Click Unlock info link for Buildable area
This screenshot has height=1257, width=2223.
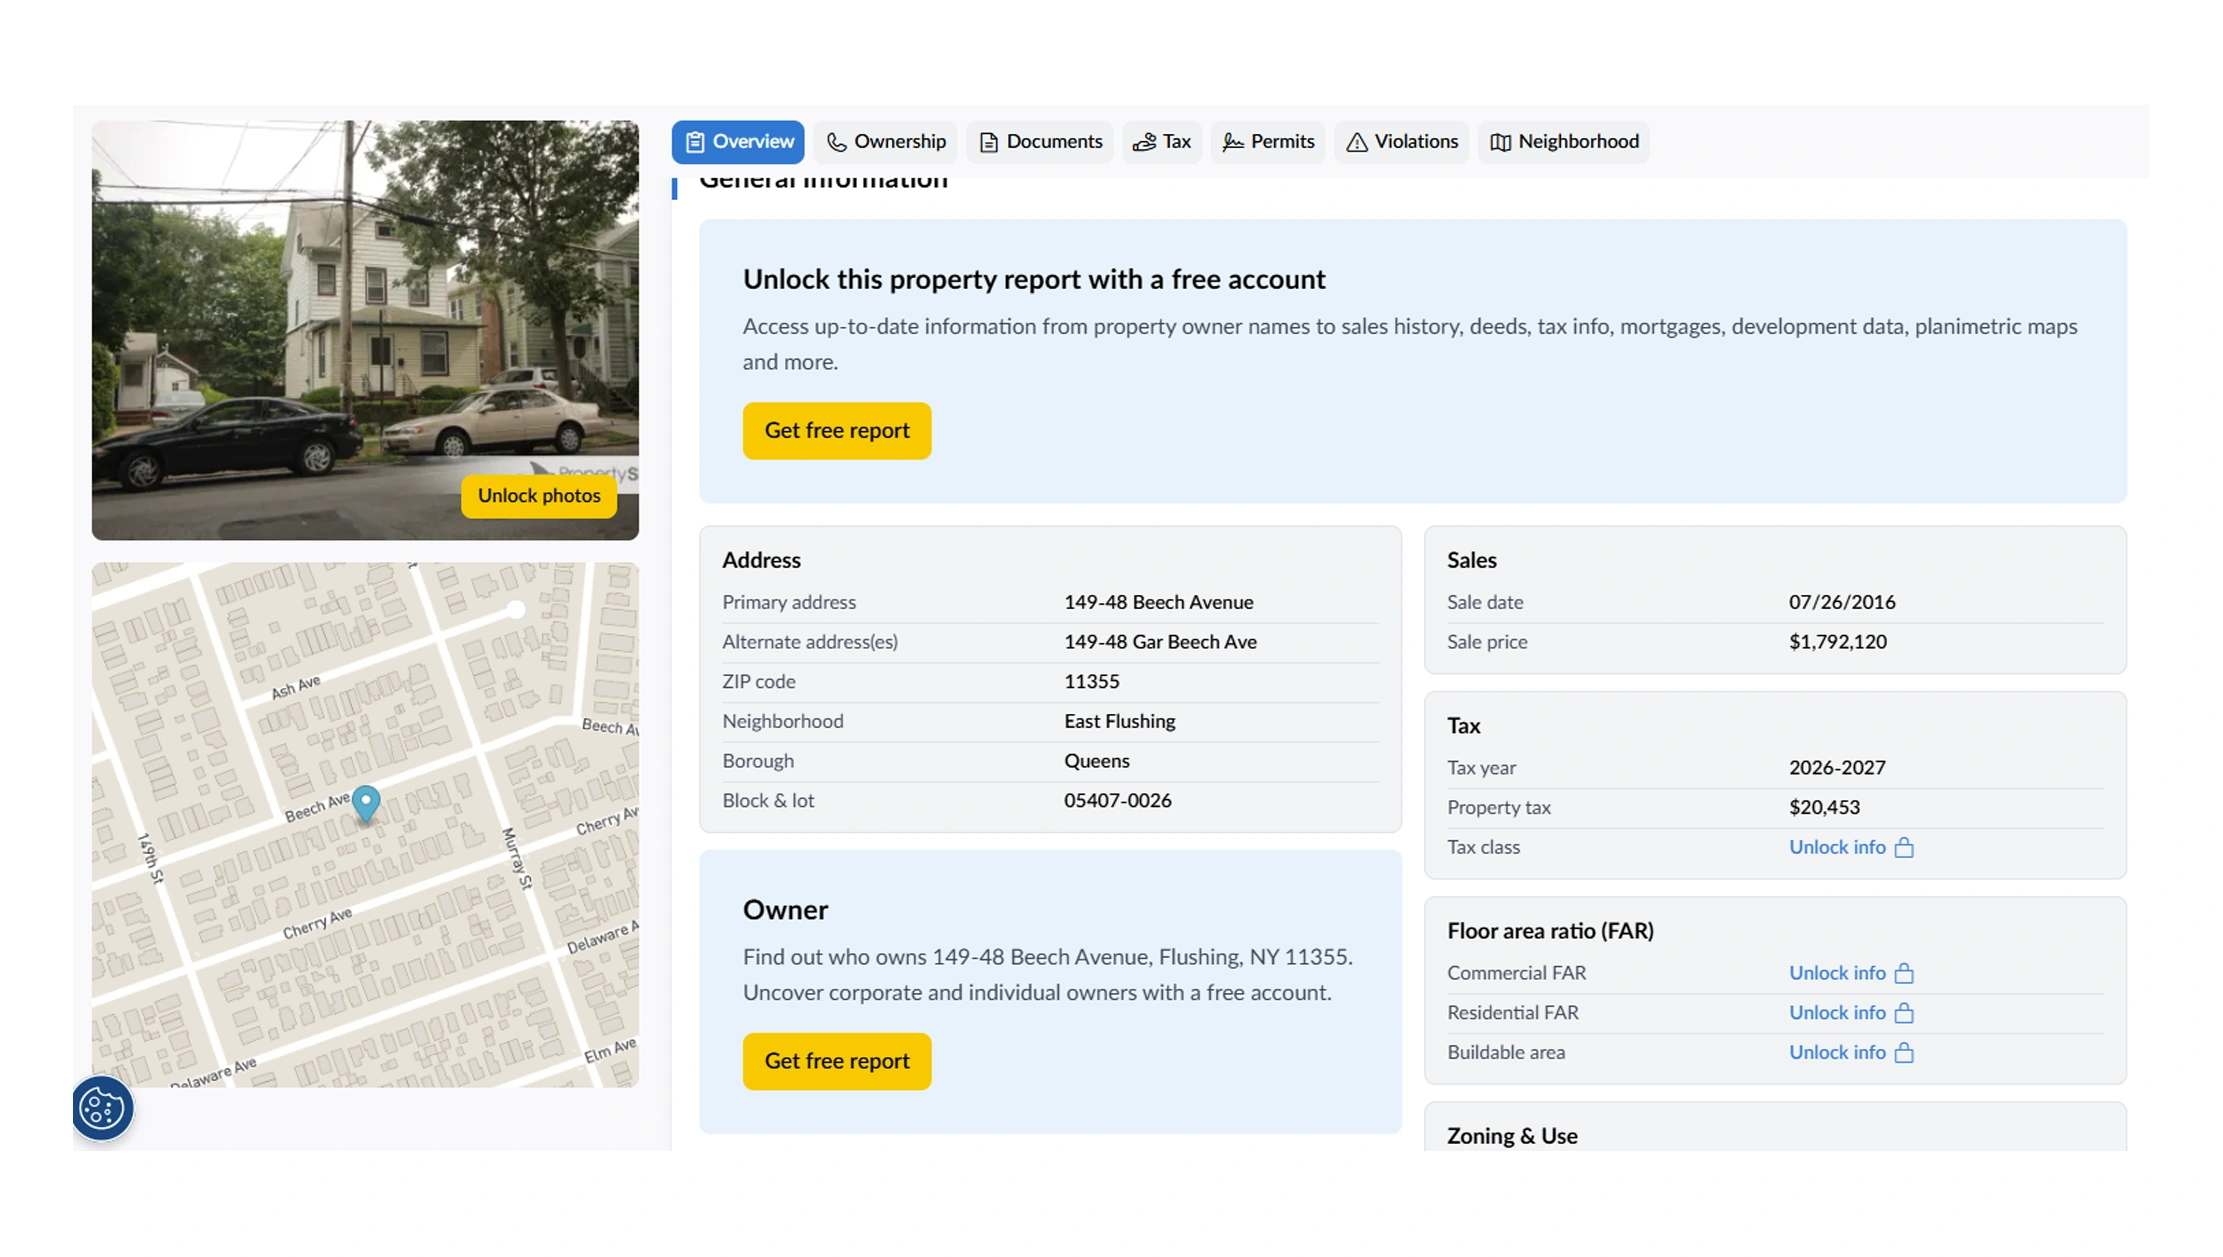[1837, 1053]
